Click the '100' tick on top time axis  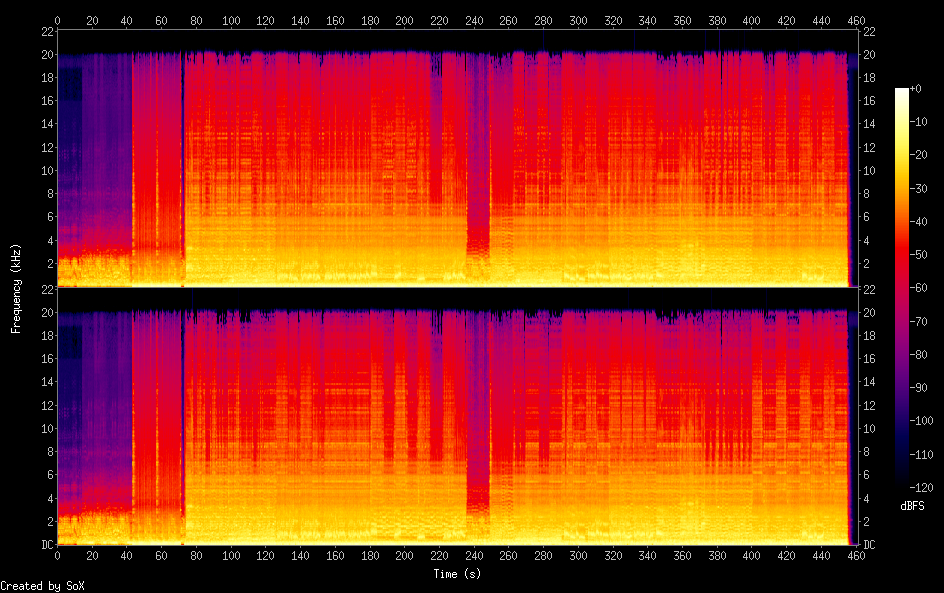click(x=231, y=20)
